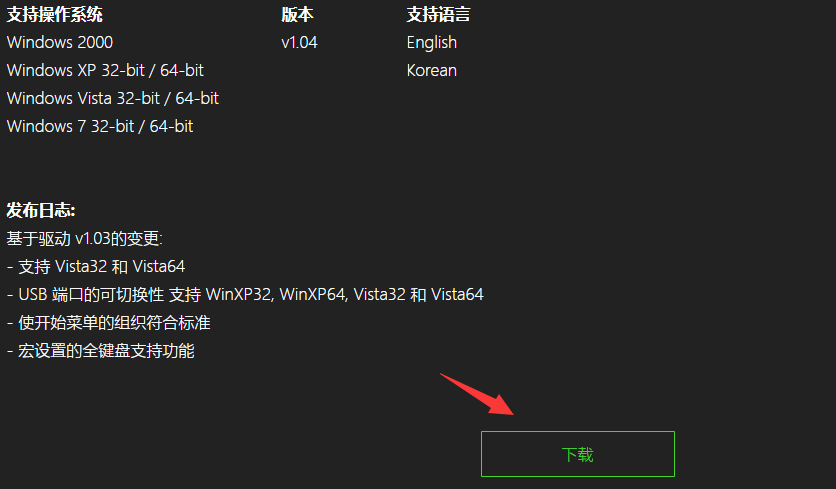Select Windows Vista 32-bit / 64-bit text

tap(112, 98)
